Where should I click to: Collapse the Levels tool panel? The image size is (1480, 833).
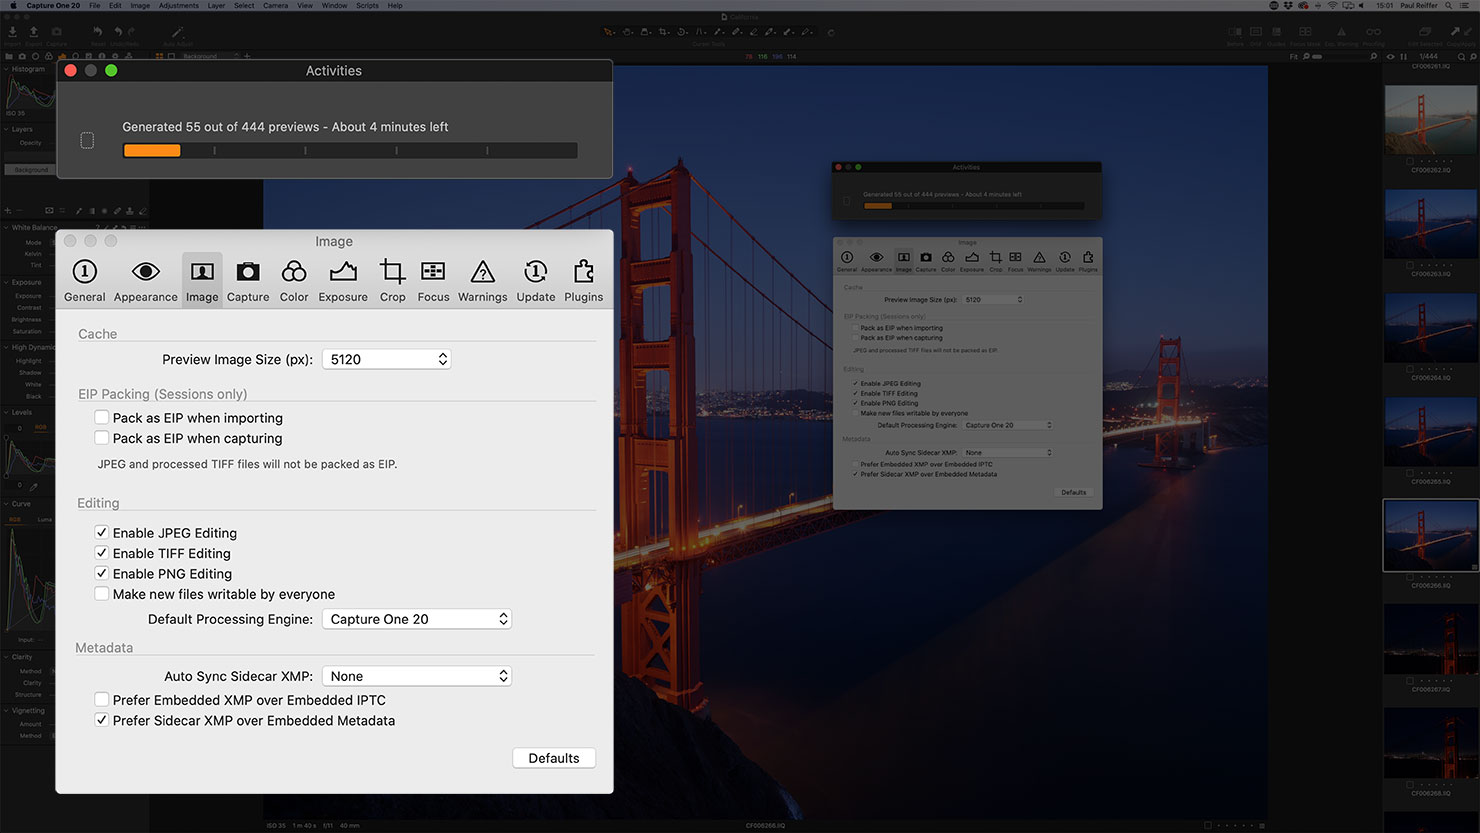[6, 412]
